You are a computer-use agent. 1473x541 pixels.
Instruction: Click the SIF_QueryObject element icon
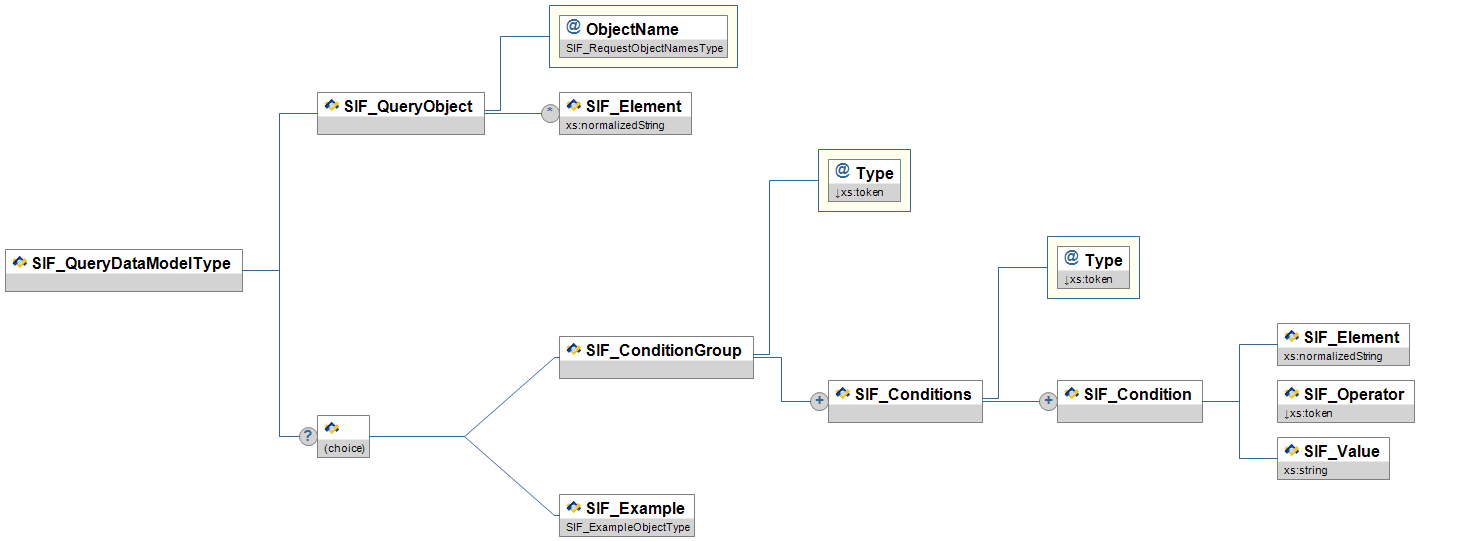coord(332,105)
